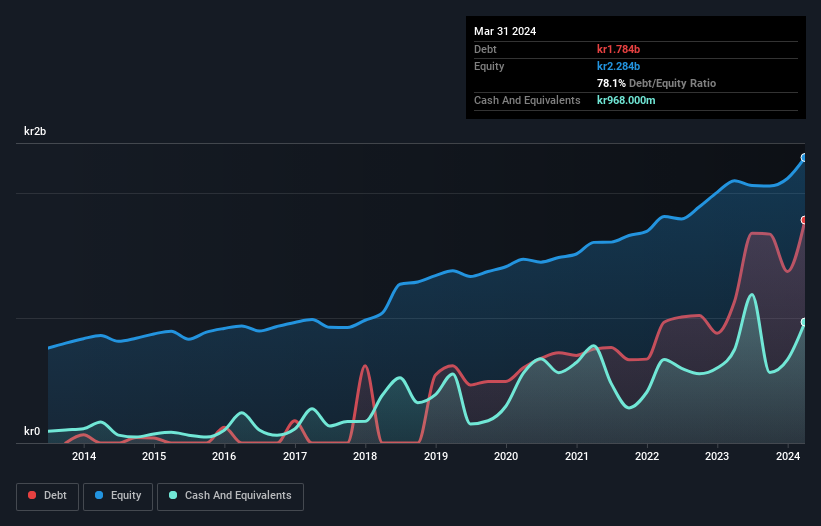Click the 2024 x-axis label
Viewport: 821px width, 526px height.
(x=788, y=456)
